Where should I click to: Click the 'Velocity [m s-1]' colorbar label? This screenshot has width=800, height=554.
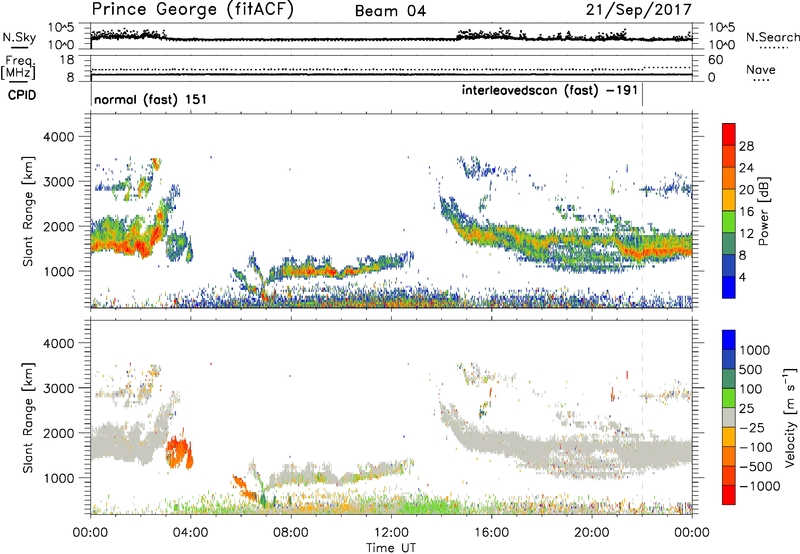pos(790,417)
